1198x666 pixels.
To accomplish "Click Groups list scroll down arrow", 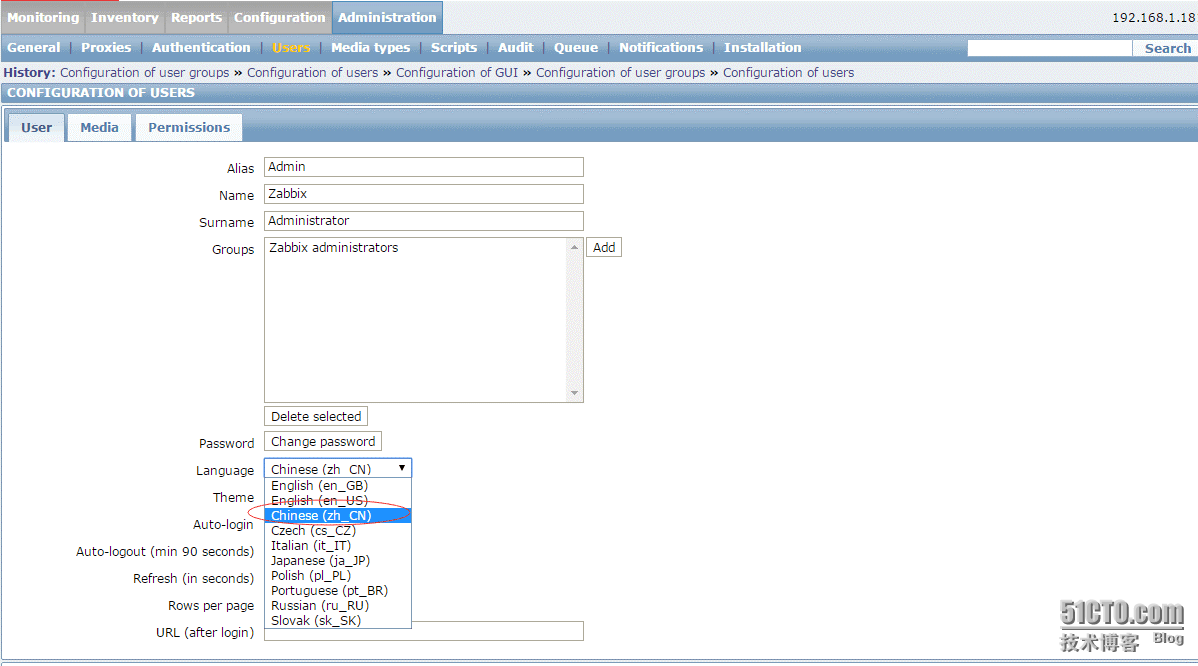I will pos(575,393).
